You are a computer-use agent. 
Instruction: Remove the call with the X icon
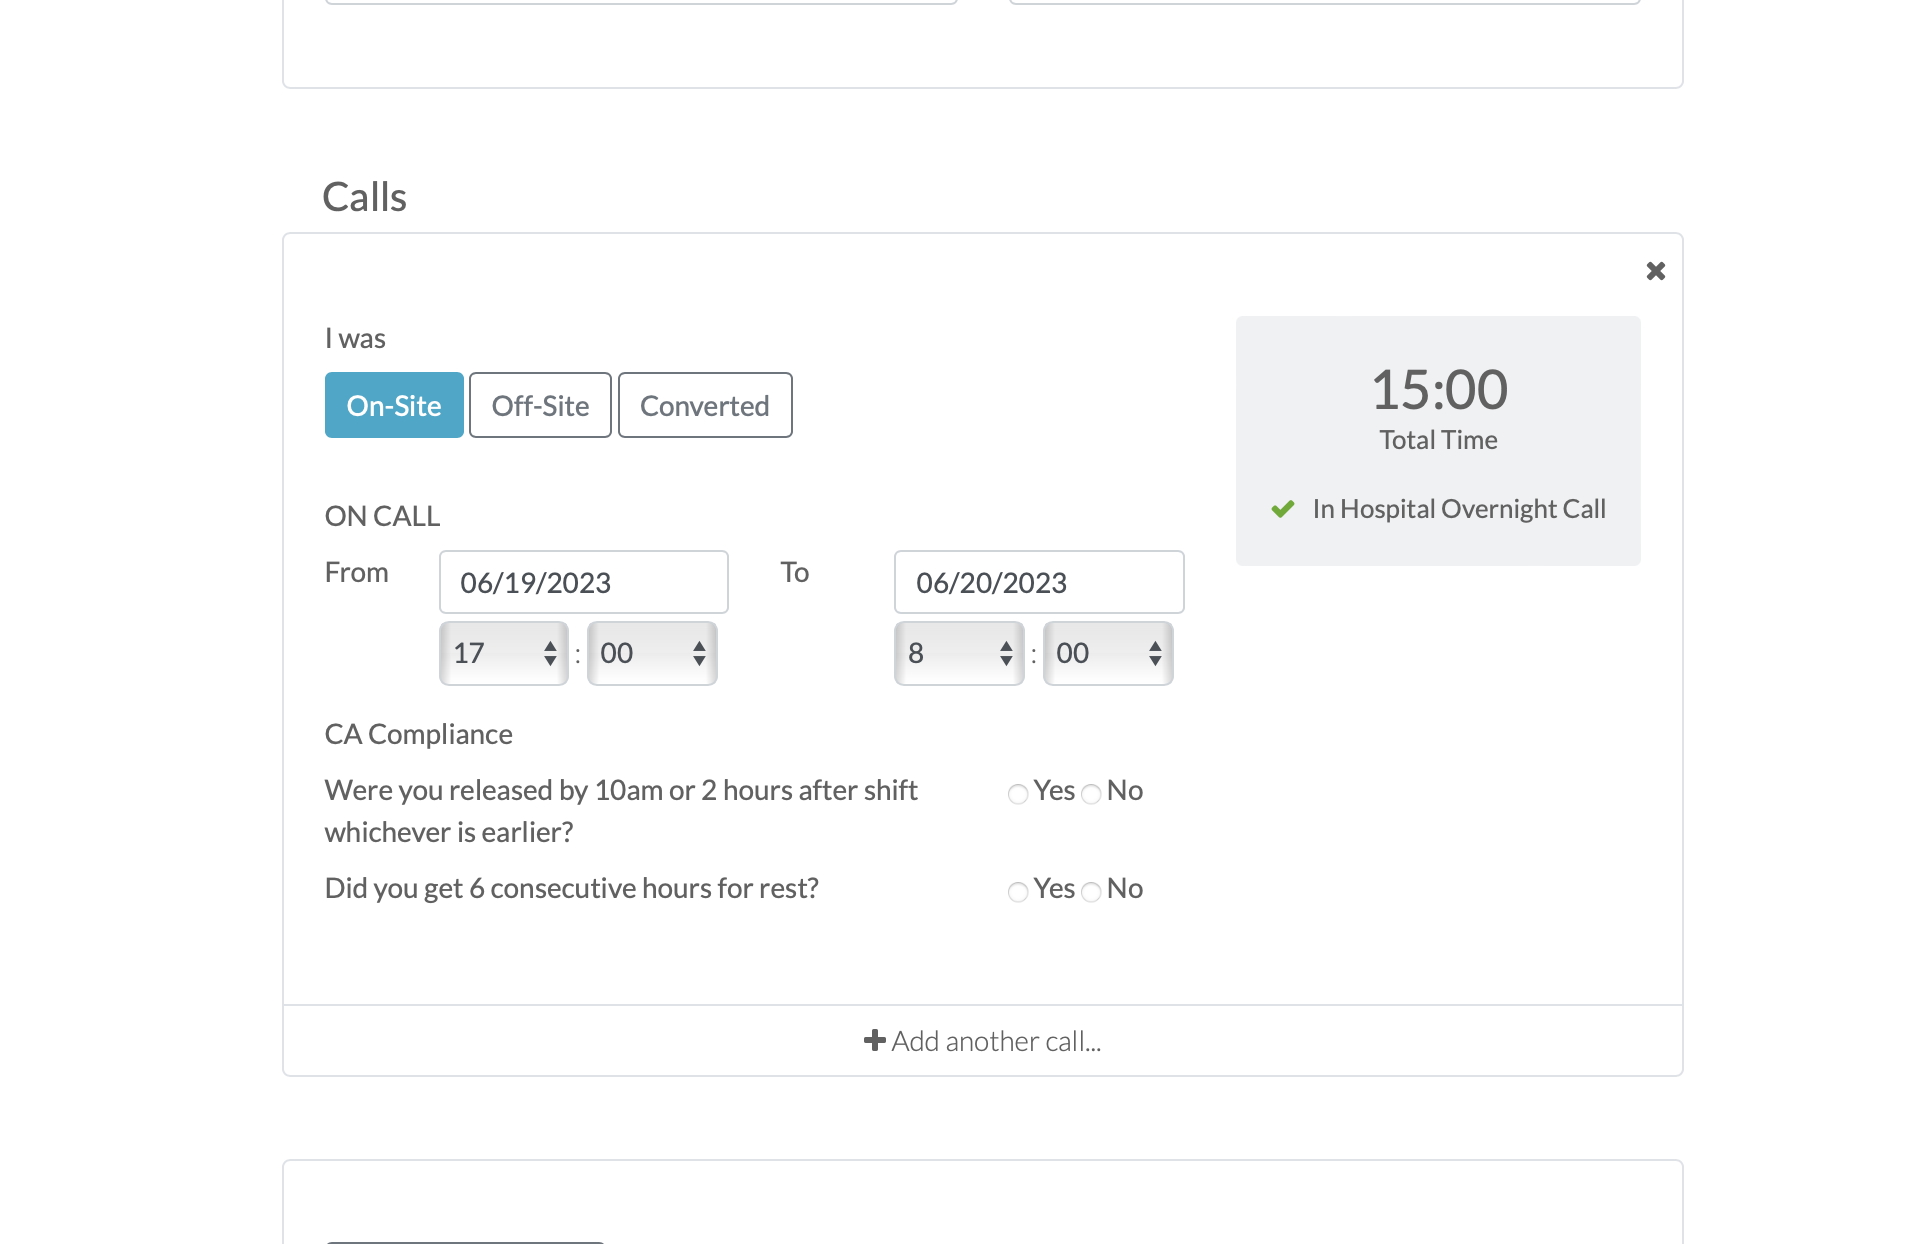click(x=1655, y=271)
